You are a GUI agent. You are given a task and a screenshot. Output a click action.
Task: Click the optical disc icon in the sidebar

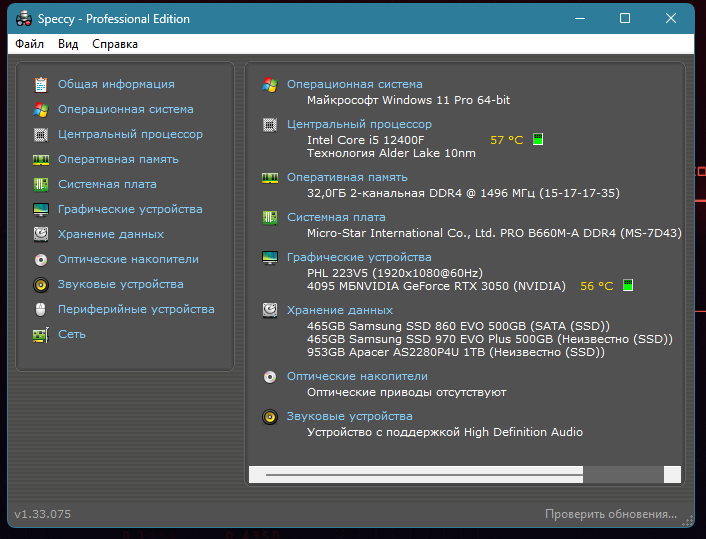[x=41, y=260]
